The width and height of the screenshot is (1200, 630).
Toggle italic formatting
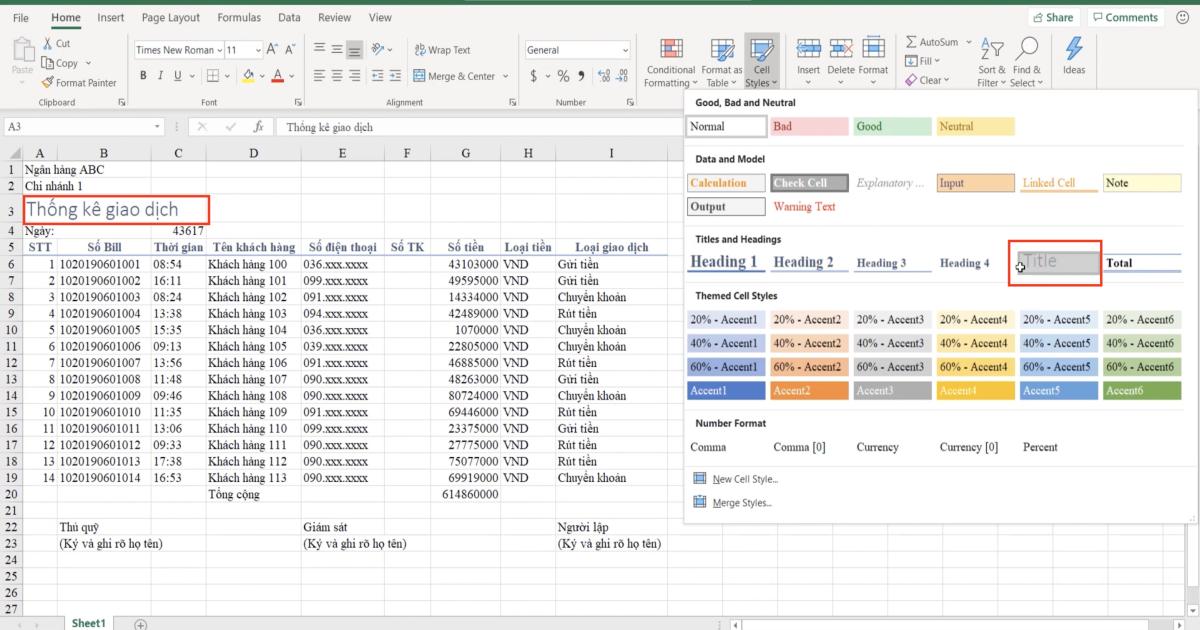click(x=160, y=74)
